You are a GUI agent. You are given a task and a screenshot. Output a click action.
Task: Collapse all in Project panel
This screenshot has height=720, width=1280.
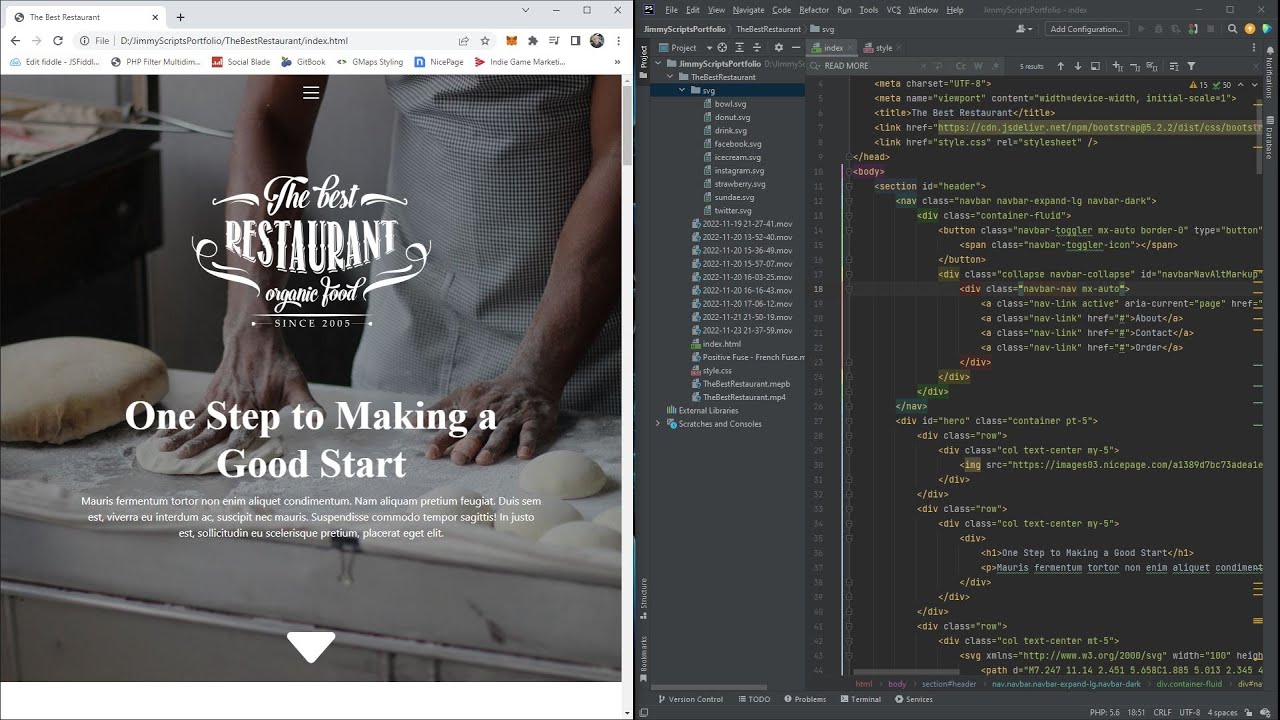757,47
